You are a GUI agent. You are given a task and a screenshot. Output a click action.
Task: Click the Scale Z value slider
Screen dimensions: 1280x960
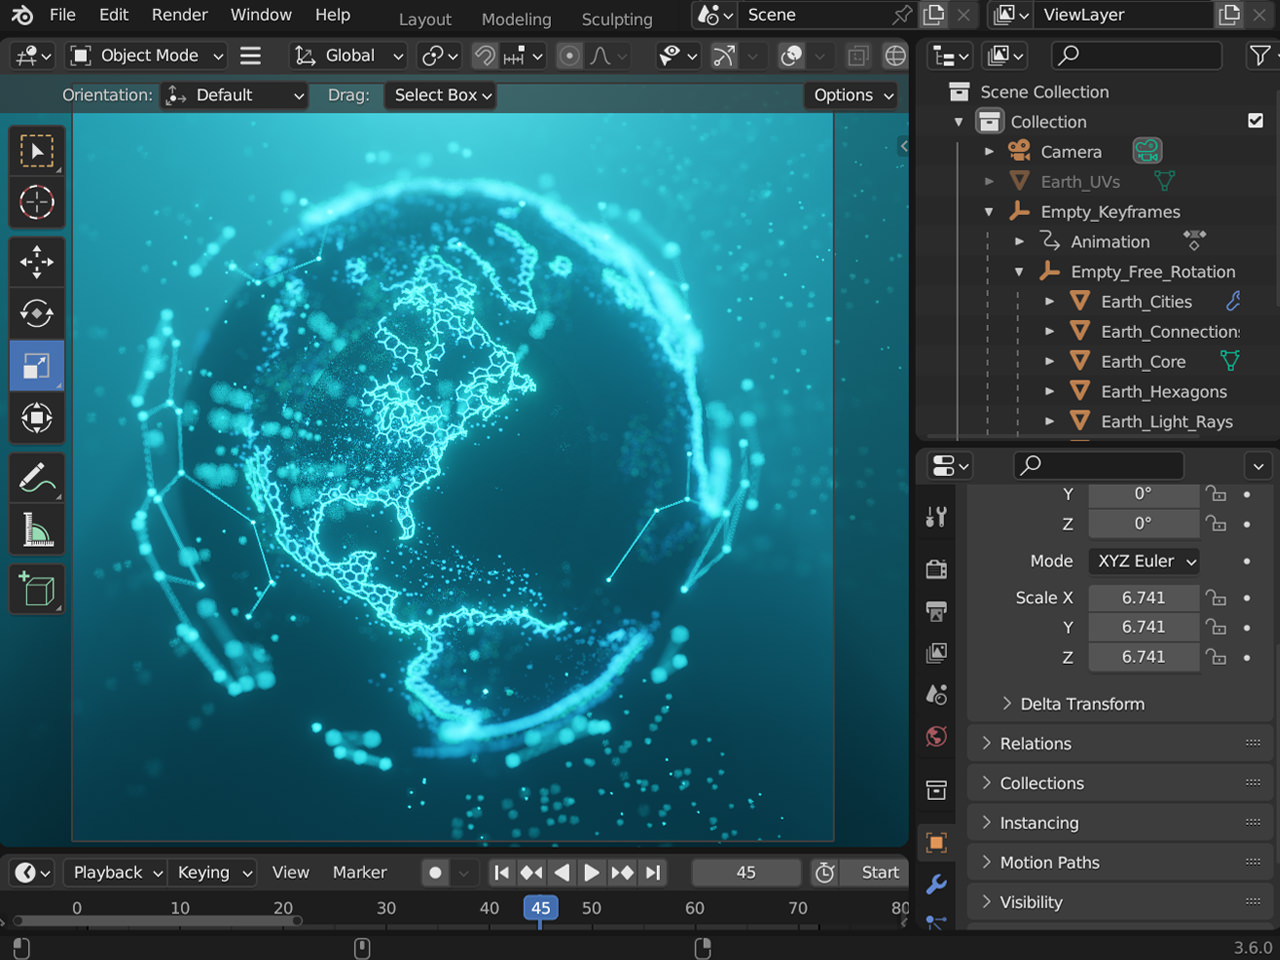point(1143,657)
